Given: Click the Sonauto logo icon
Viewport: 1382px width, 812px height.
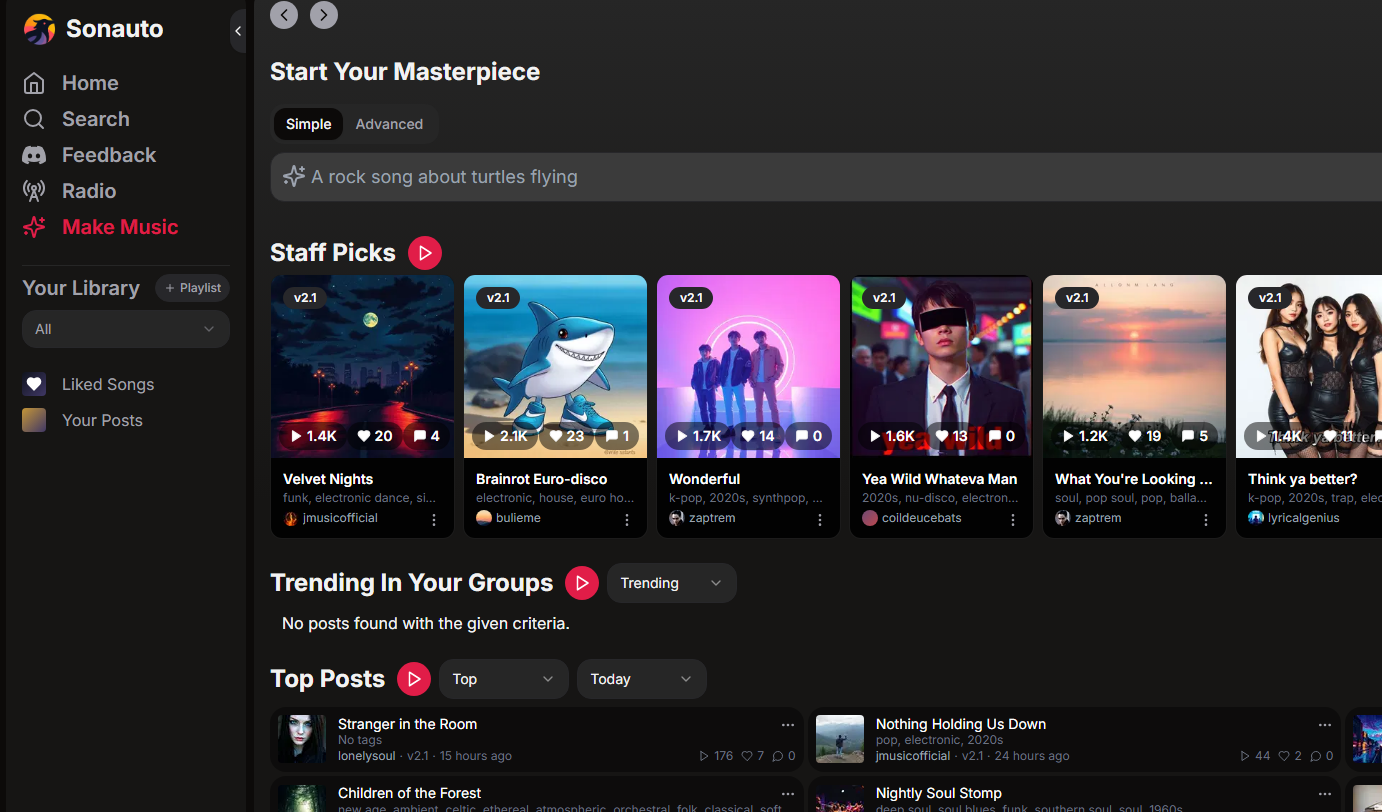Looking at the screenshot, I should 39,29.
